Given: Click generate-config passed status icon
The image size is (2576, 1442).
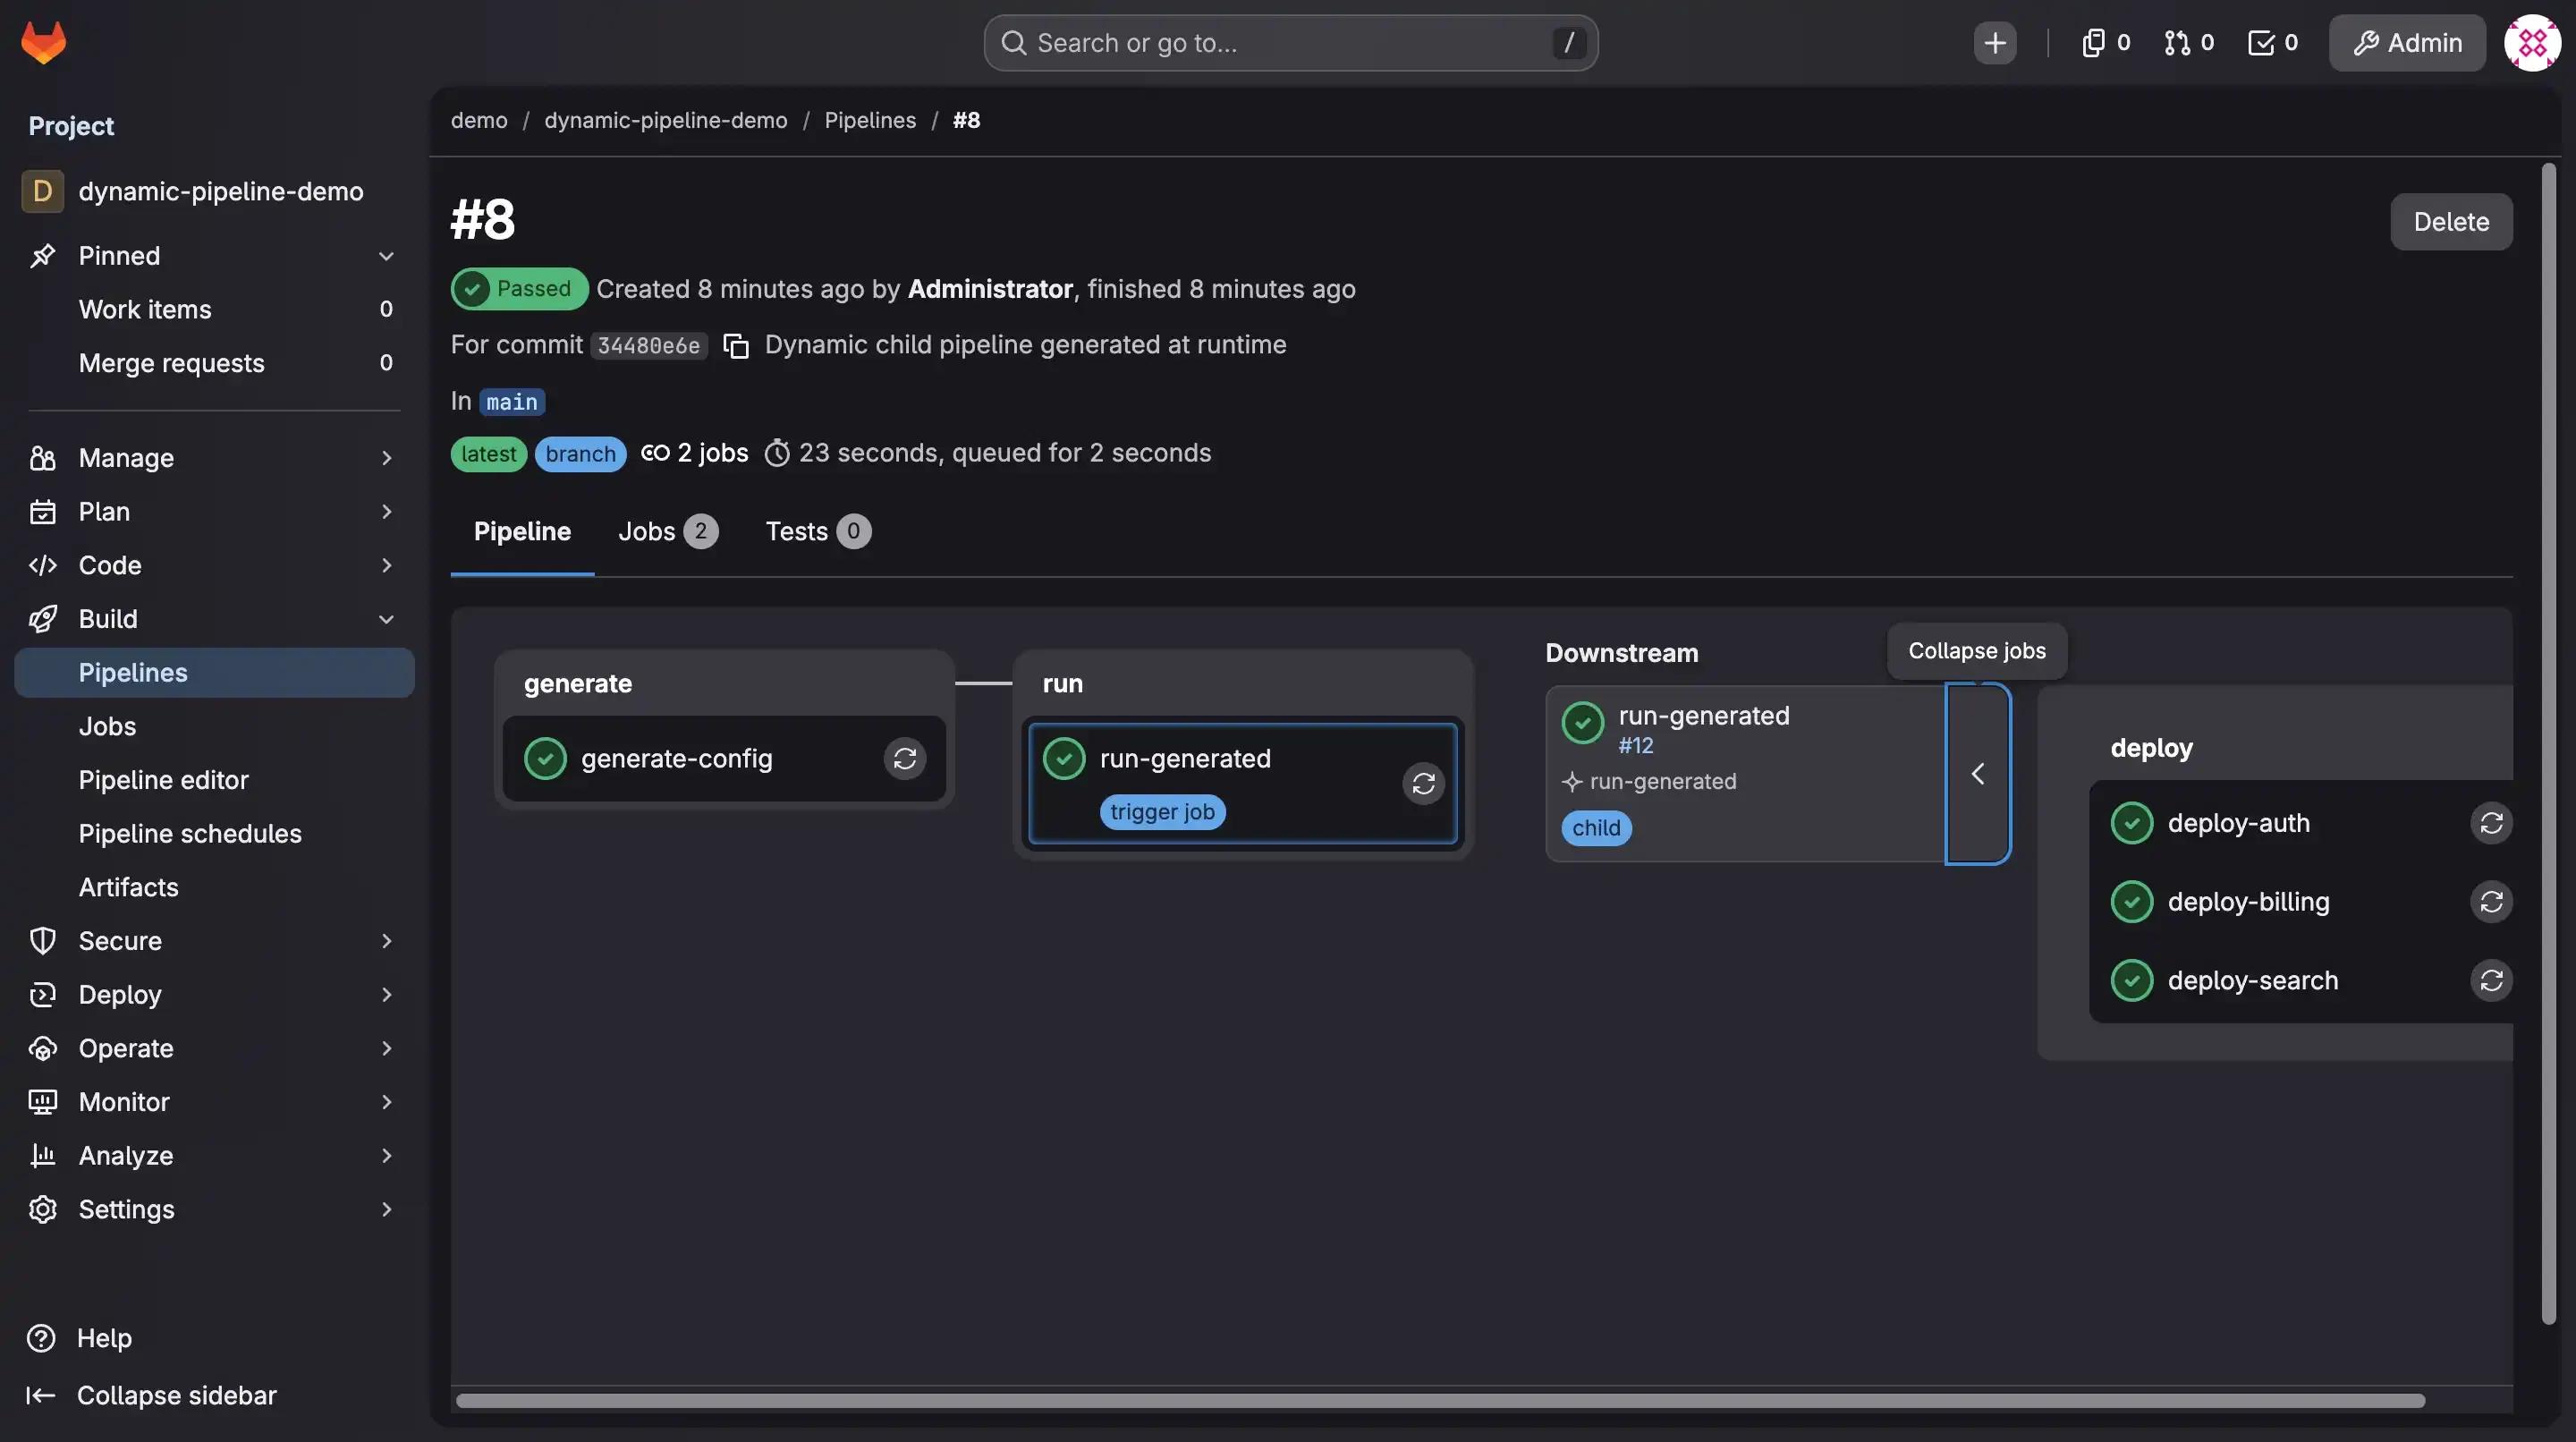Looking at the screenshot, I should pyautogui.click(x=545, y=759).
